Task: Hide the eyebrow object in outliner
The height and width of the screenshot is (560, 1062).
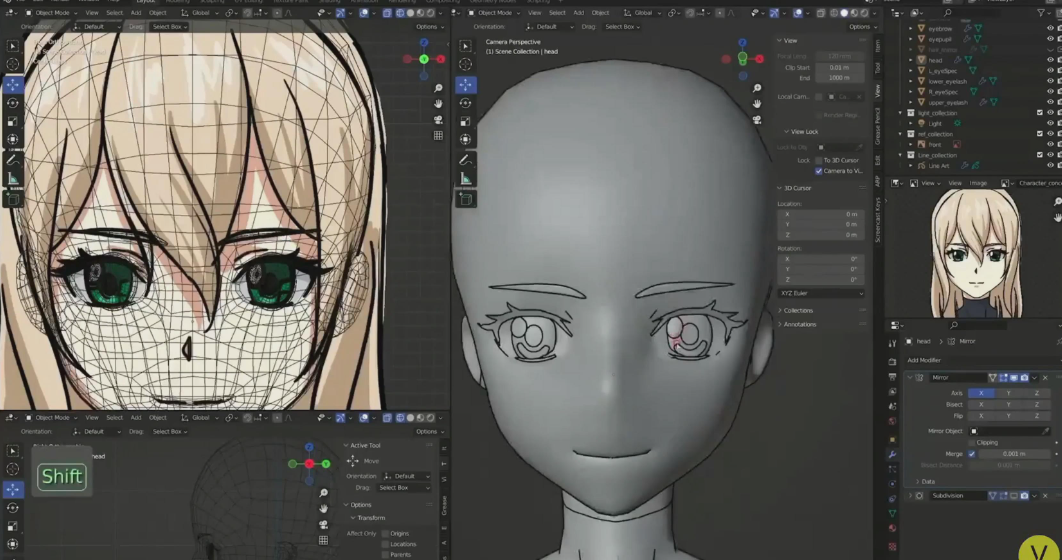Action: (x=1050, y=28)
